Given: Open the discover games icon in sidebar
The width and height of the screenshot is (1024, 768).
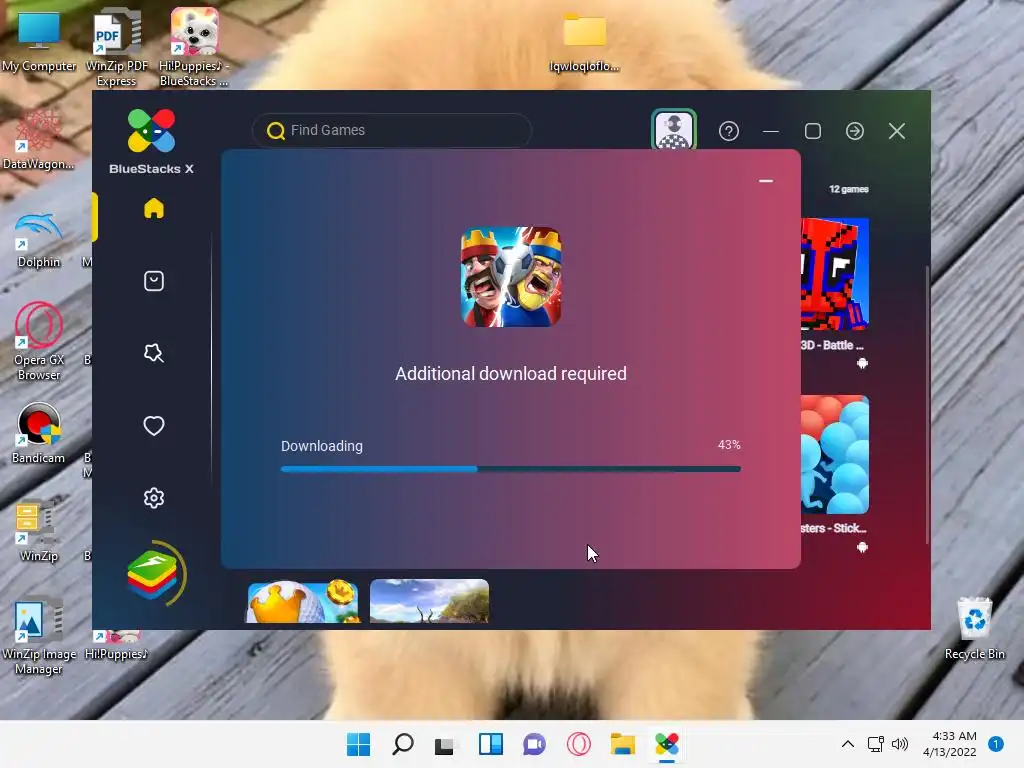Looking at the screenshot, I should pos(153,353).
